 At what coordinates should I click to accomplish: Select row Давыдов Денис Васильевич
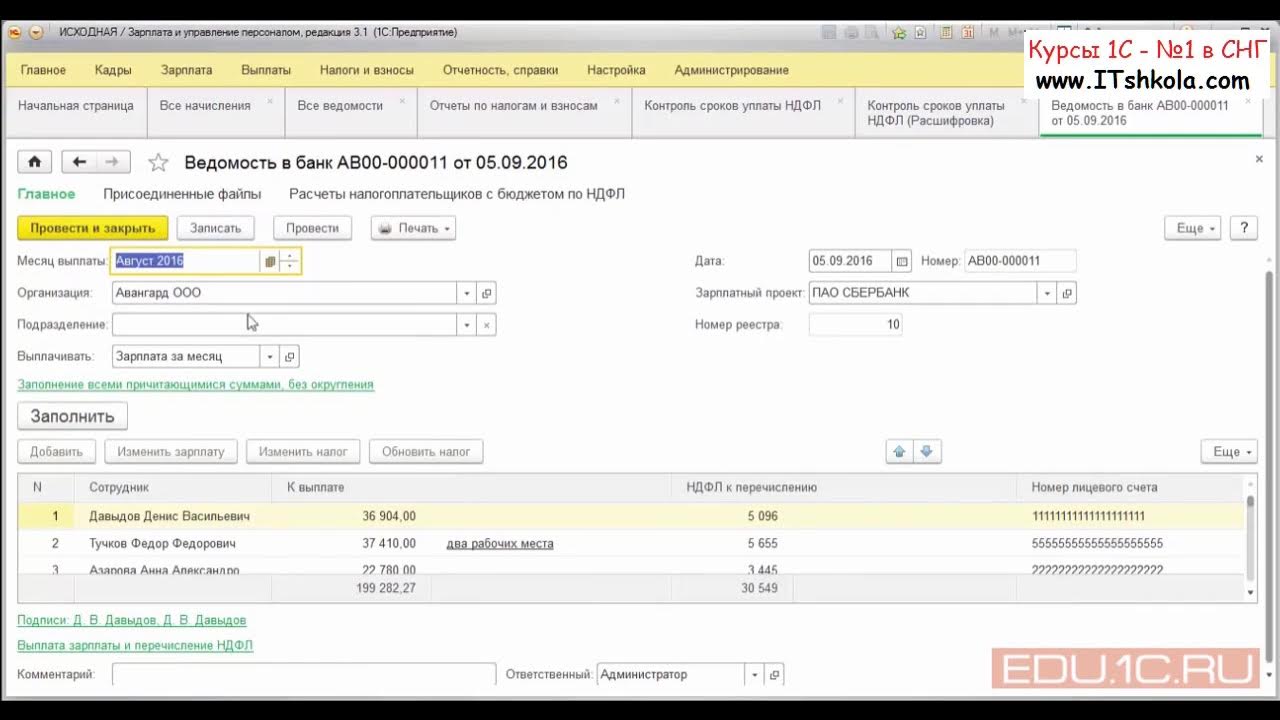632,516
